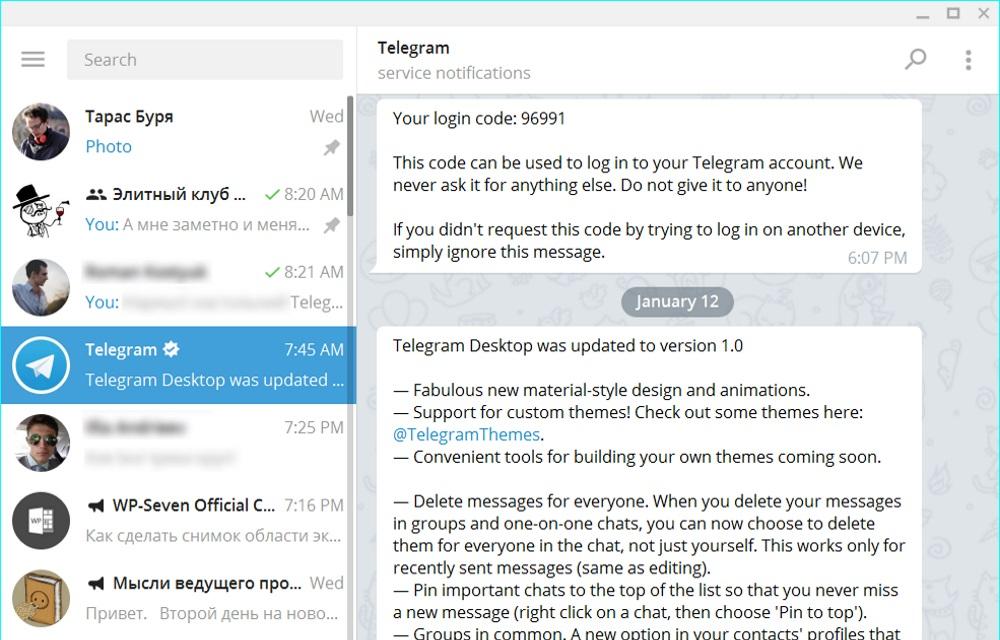Click the January 12 date badge

pyautogui.click(x=677, y=302)
